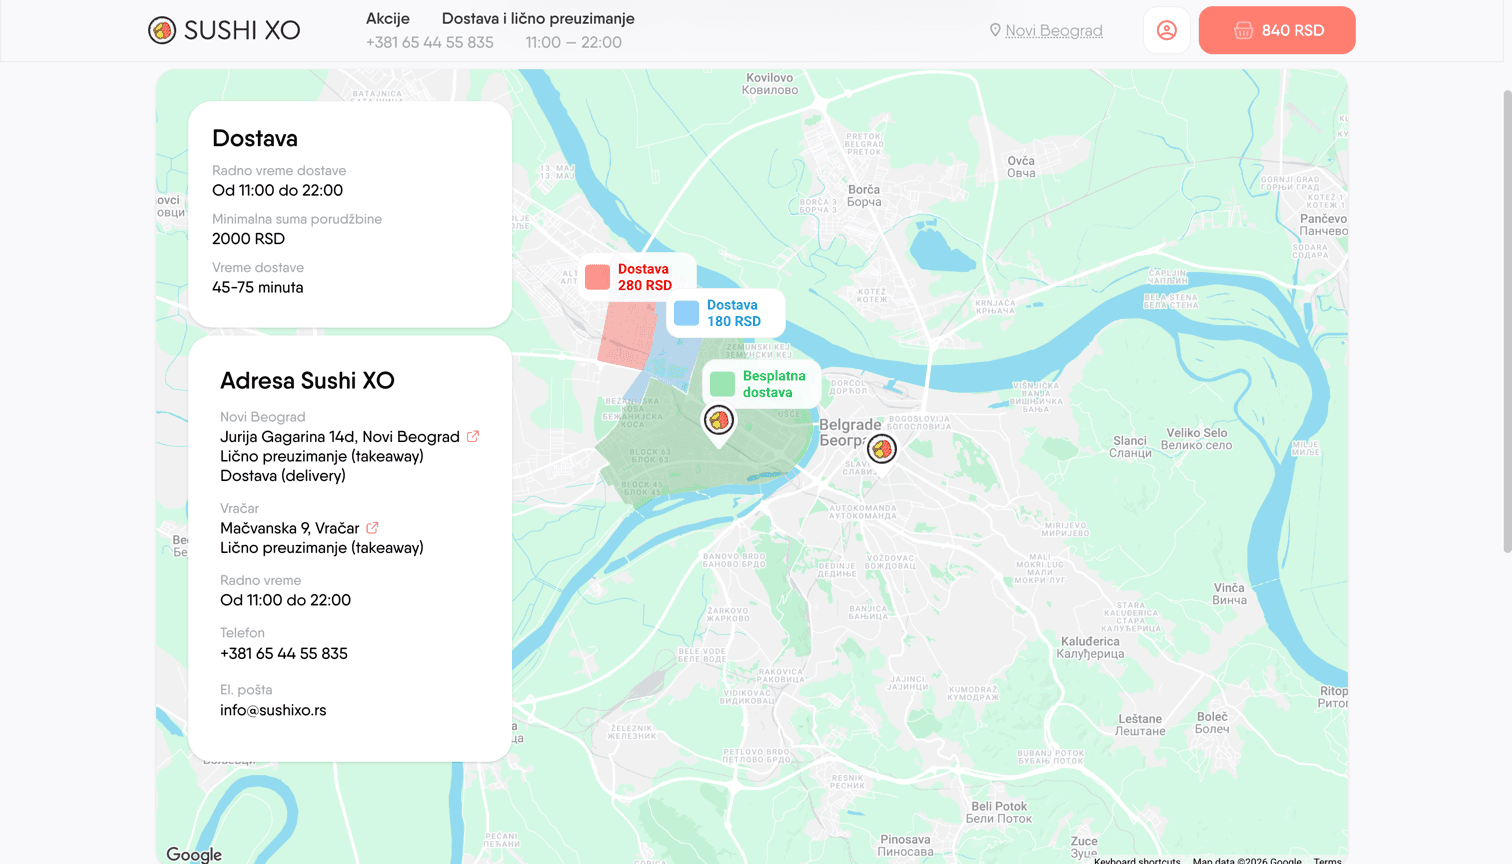The height and width of the screenshot is (864, 1512).
Task: Click the '2000 RSD' minimum order value
Action: tap(248, 238)
